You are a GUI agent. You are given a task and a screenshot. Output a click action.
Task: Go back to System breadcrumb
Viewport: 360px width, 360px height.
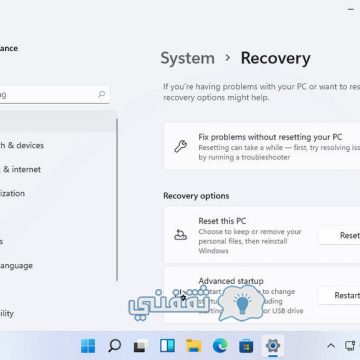point(188,58)
